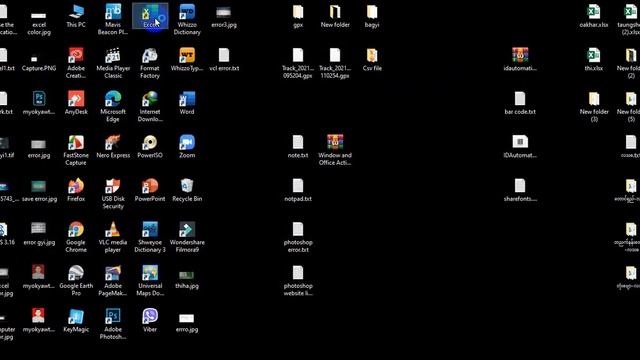The image size is (640, 360).
Task: Select the folder named bagyi
Action: click(x=372, y=16)
